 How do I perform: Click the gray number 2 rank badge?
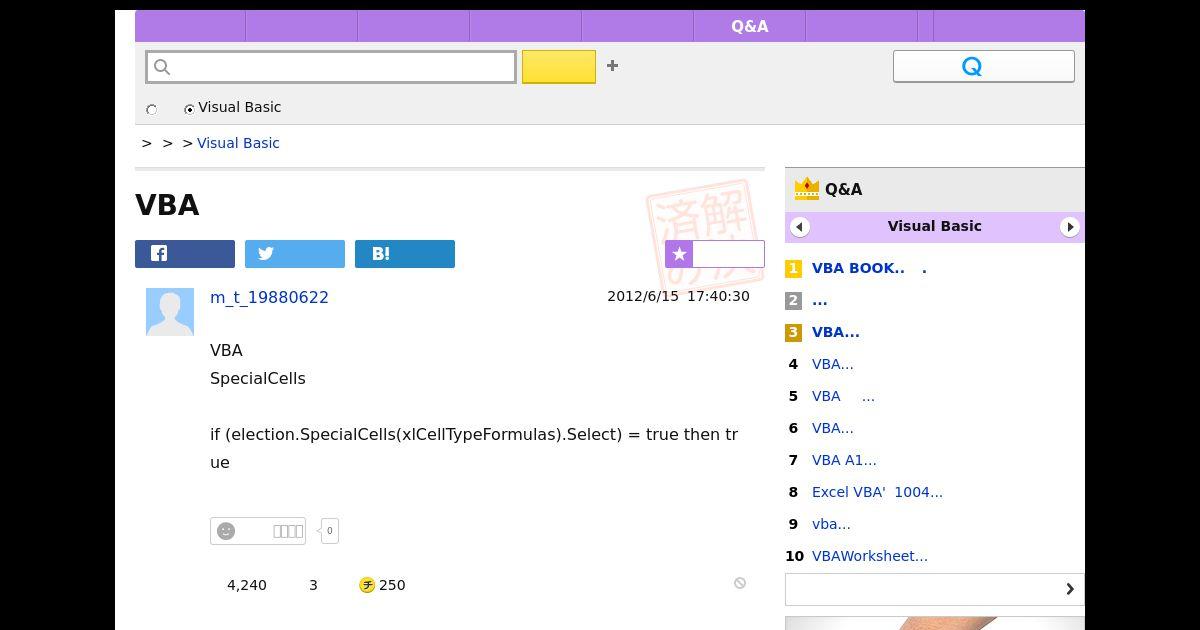(x=793, y=300)
